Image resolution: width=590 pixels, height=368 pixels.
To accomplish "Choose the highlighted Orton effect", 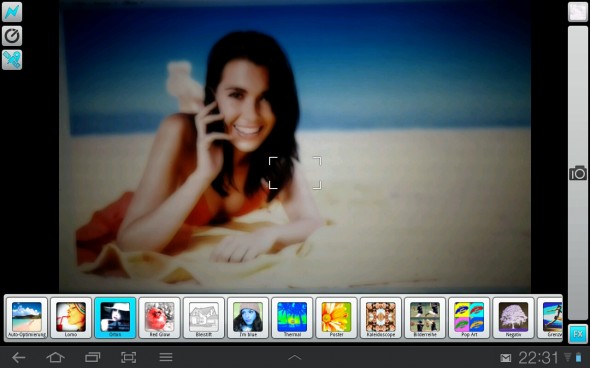I will 115,318.
